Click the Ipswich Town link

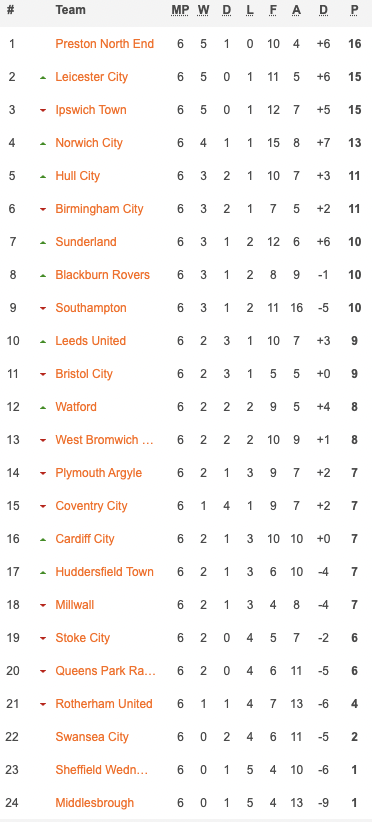(x=91, y=110)
